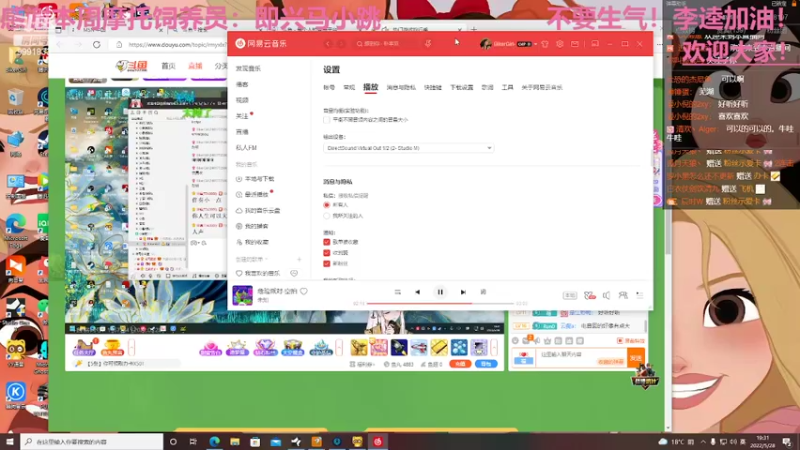Open 关注 in the sidebar

(x=242, y=116)
